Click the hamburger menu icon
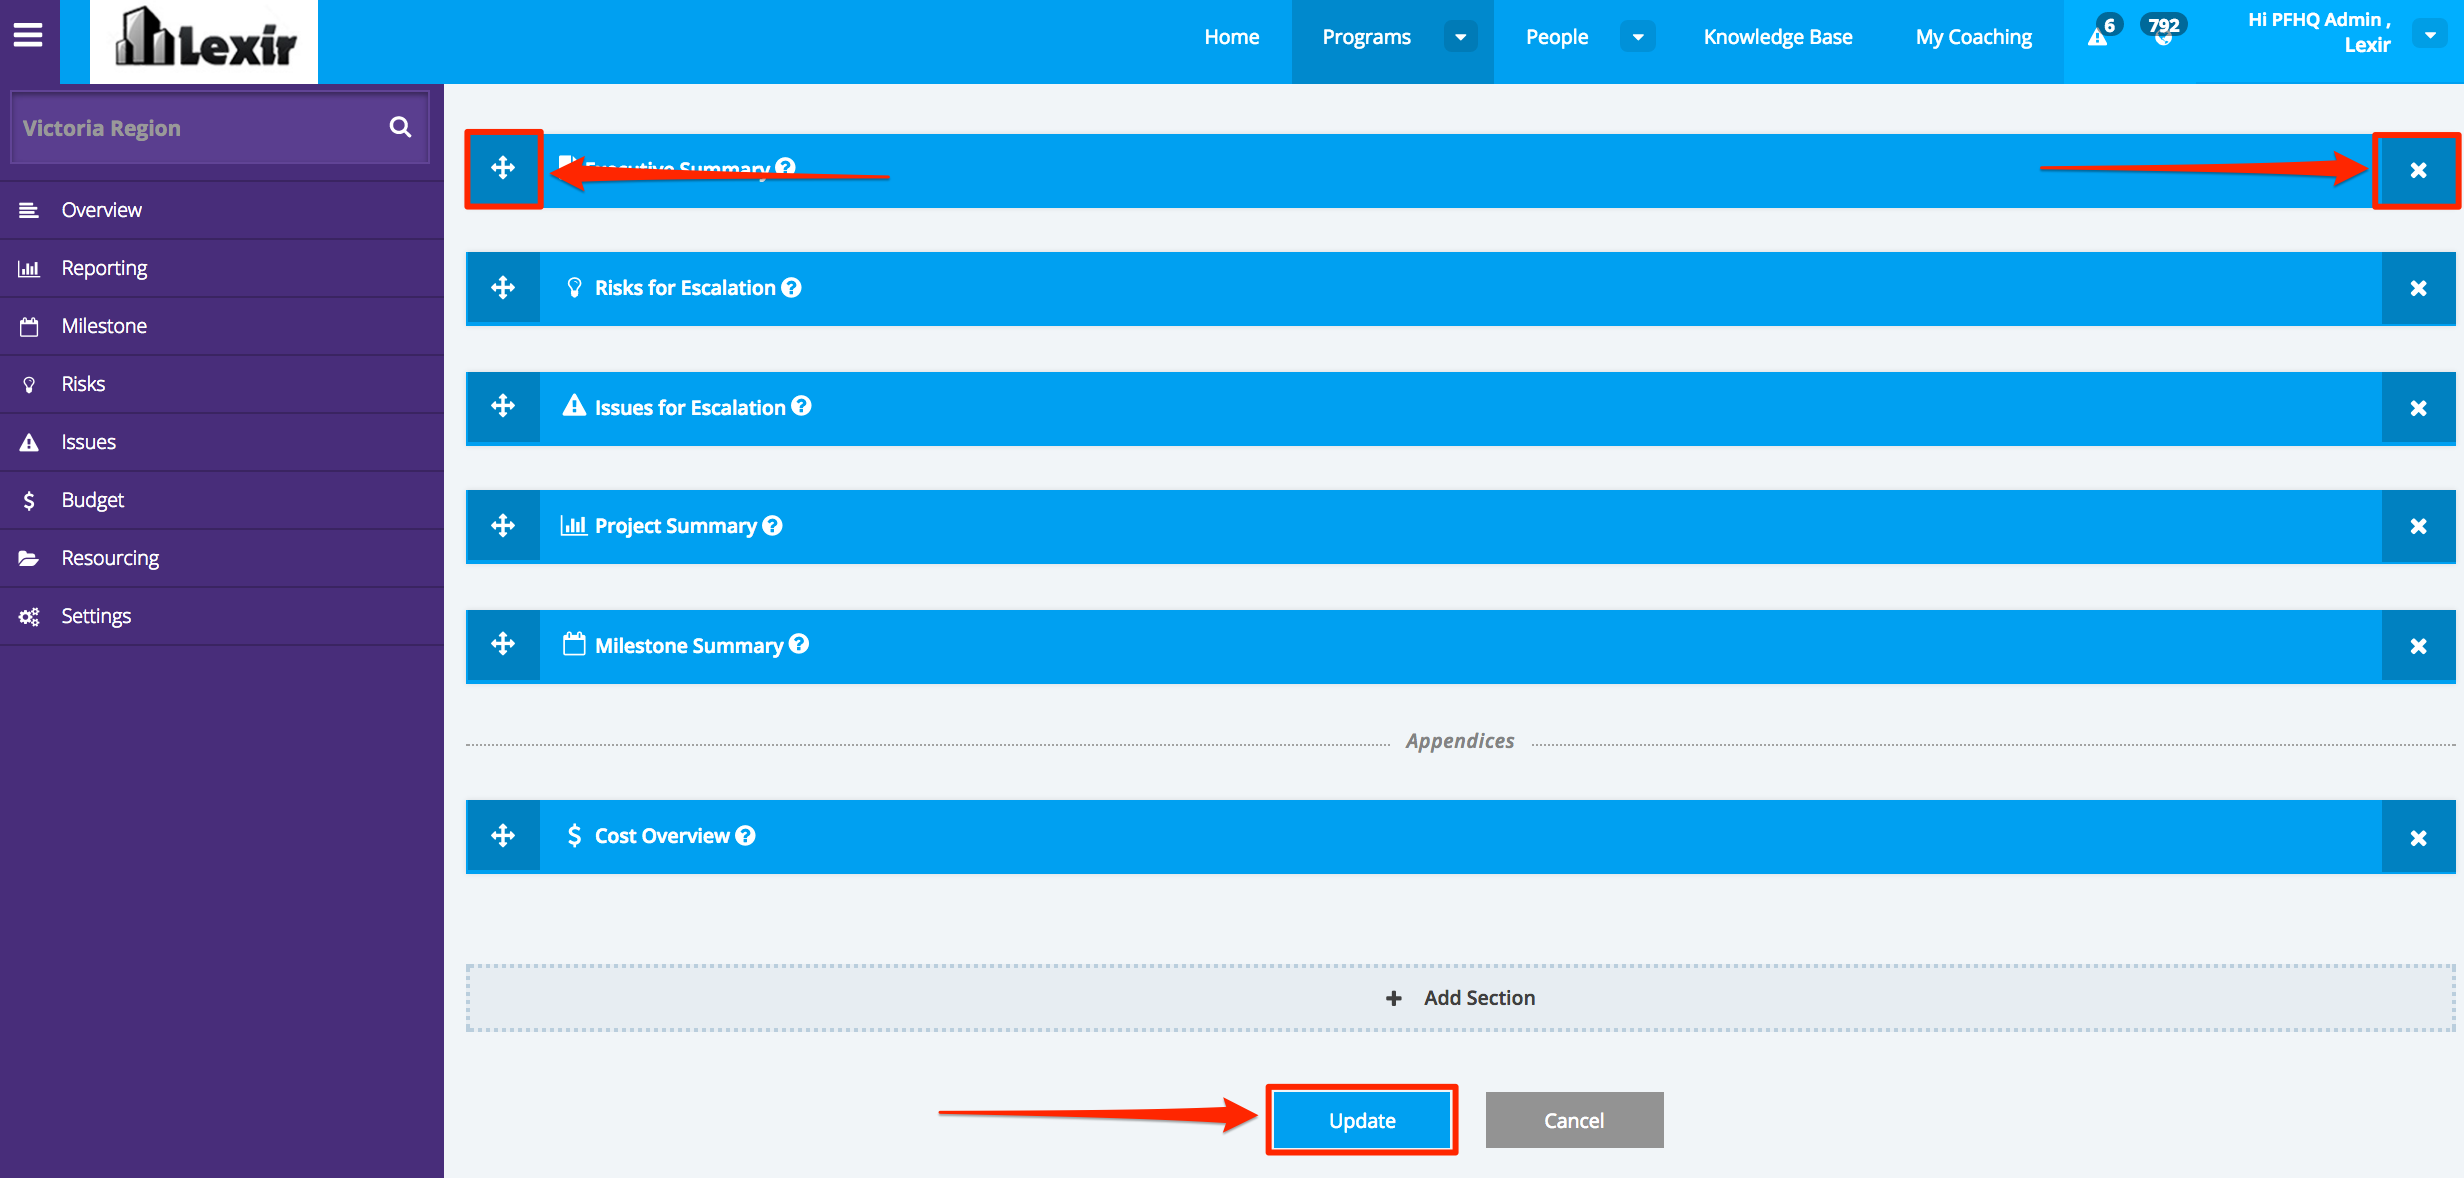Image resolution: width=2464 pixels, height=1178 pixels. pyautogui.click(x=28, y=36)
